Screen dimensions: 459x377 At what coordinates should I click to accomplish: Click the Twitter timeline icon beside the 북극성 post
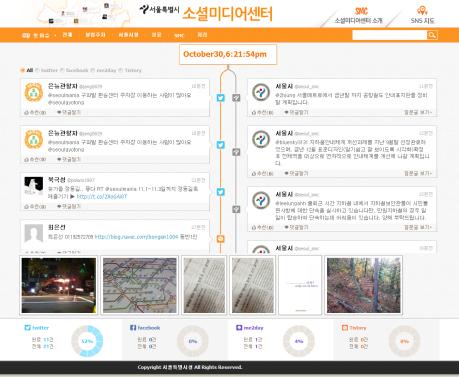(220, 192)
